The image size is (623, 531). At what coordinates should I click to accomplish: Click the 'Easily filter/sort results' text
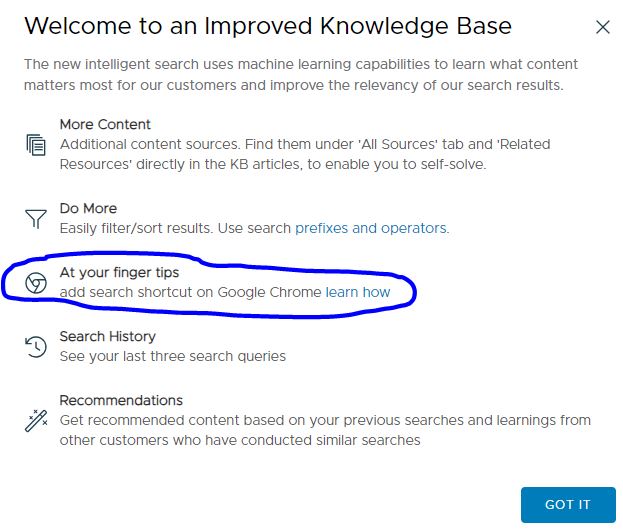pyautogui.click(x=137, y=228)
